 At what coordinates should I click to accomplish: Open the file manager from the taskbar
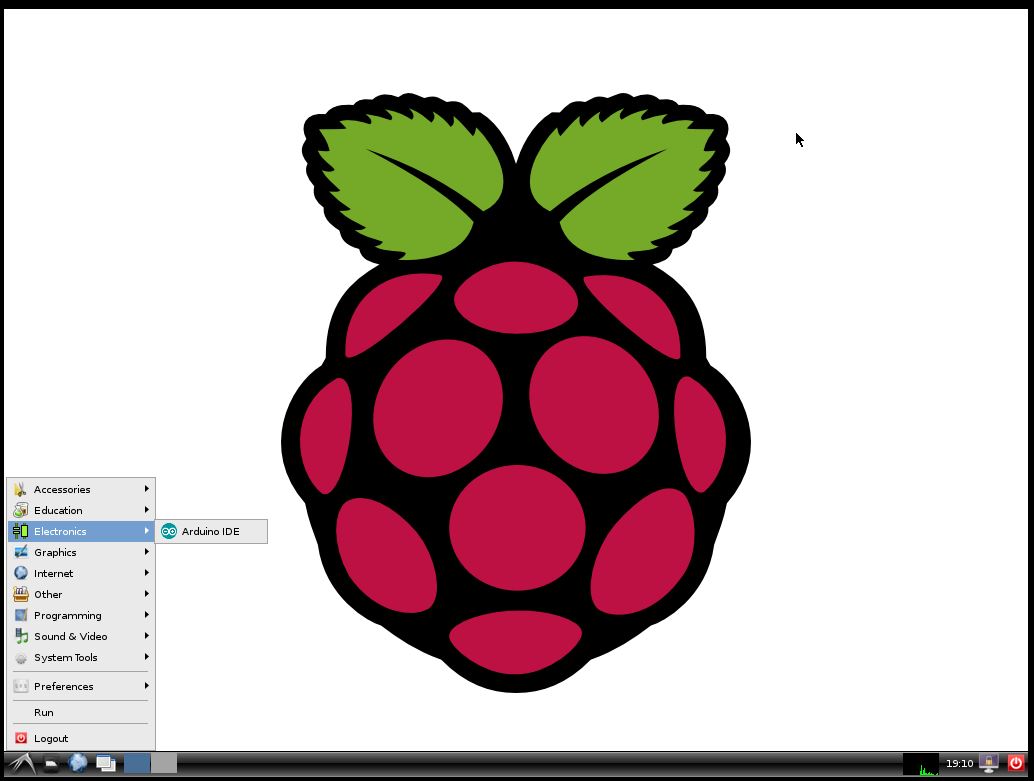(51, 764)
